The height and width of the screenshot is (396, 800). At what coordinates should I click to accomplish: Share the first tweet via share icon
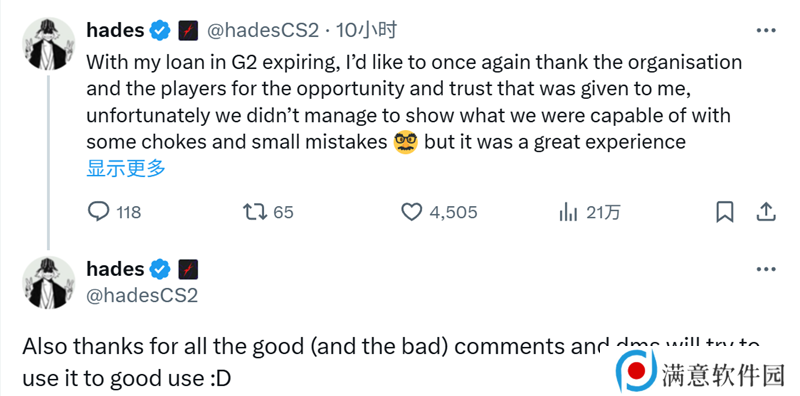pos(766,212)
